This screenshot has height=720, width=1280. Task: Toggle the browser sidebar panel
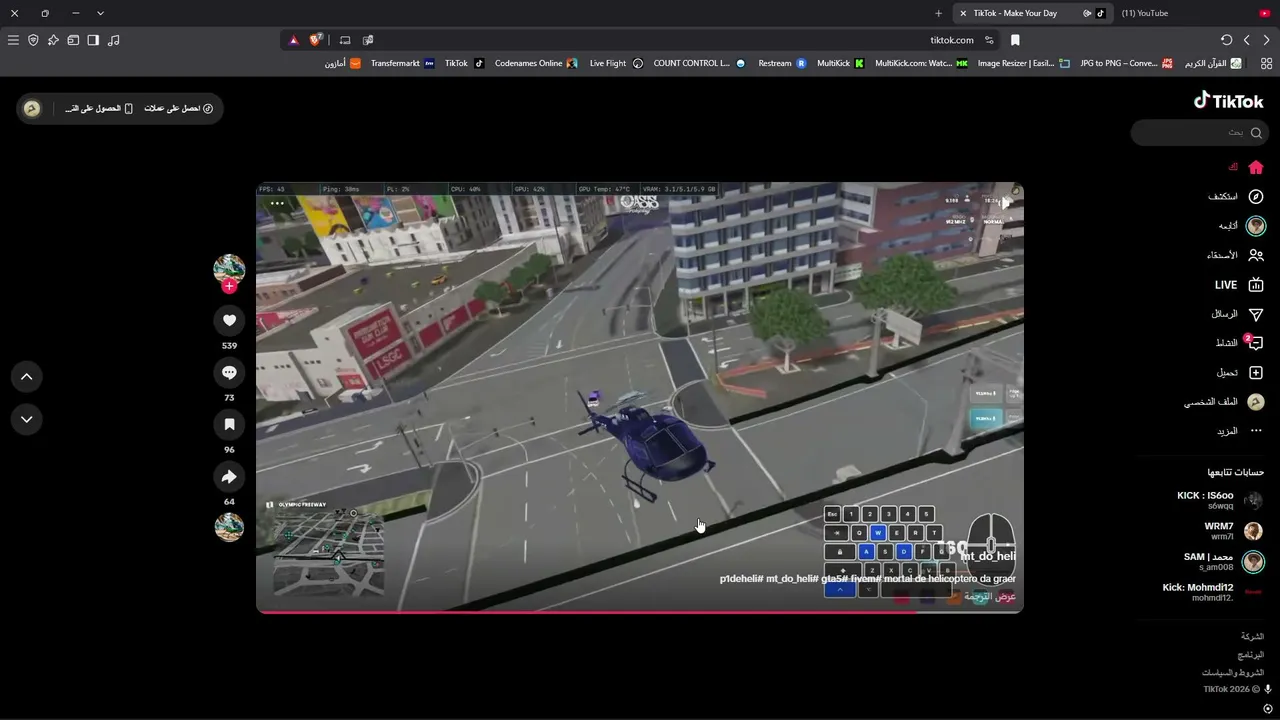pyautogui.click(x=93, y=40)
